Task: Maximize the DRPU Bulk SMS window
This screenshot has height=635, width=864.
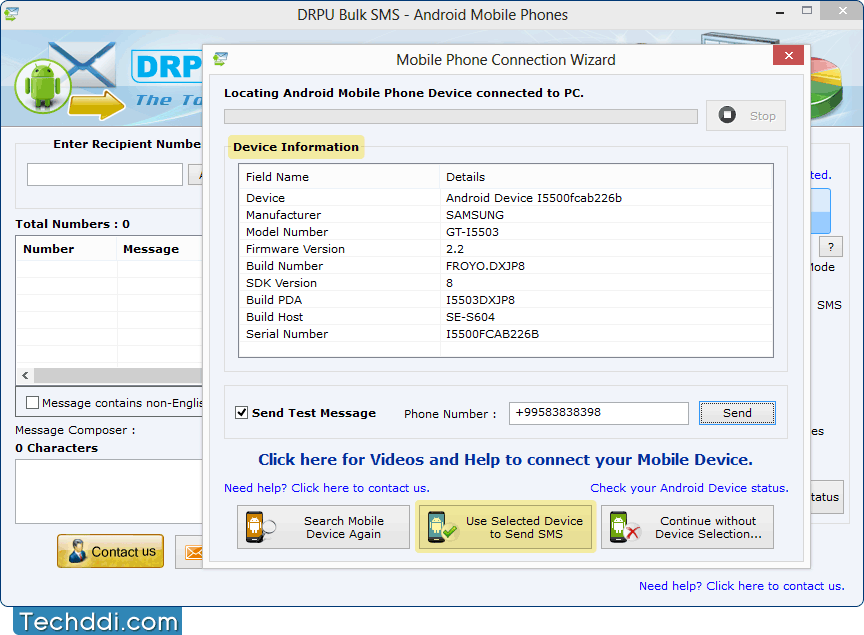Action: click(x=807, y=10)
